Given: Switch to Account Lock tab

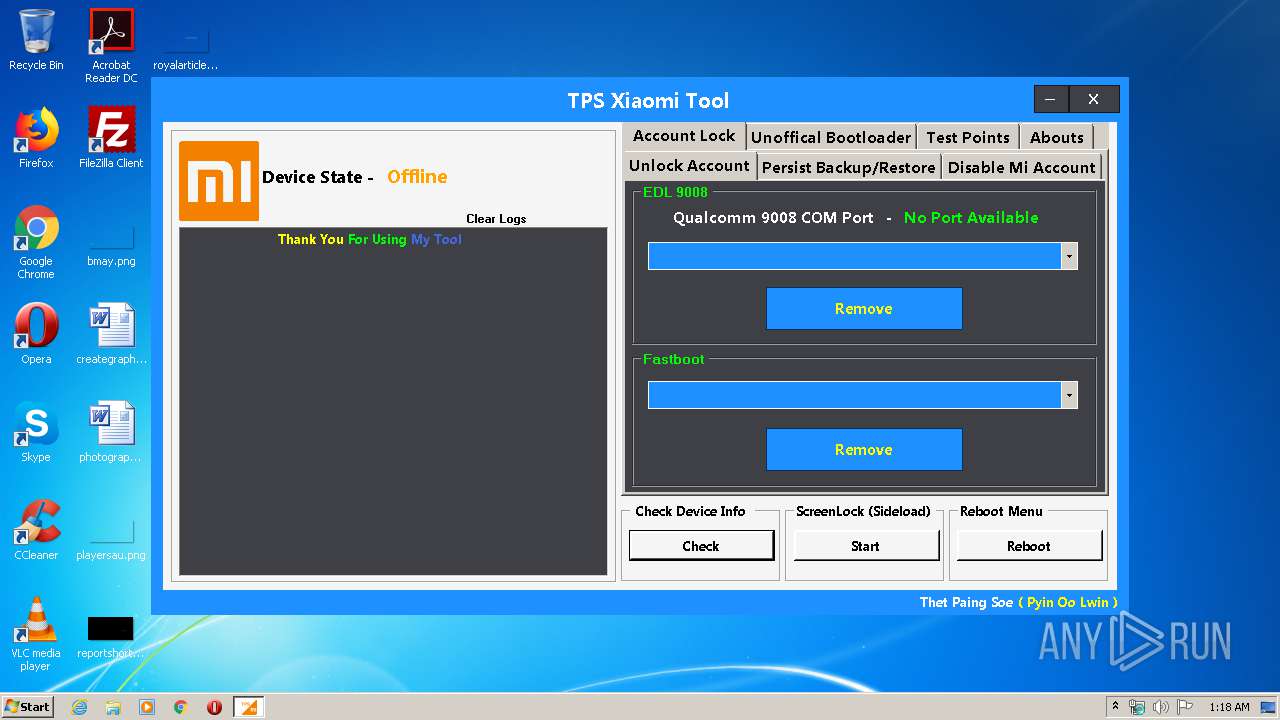Looking at the screenshot, I should coord(684,136).
